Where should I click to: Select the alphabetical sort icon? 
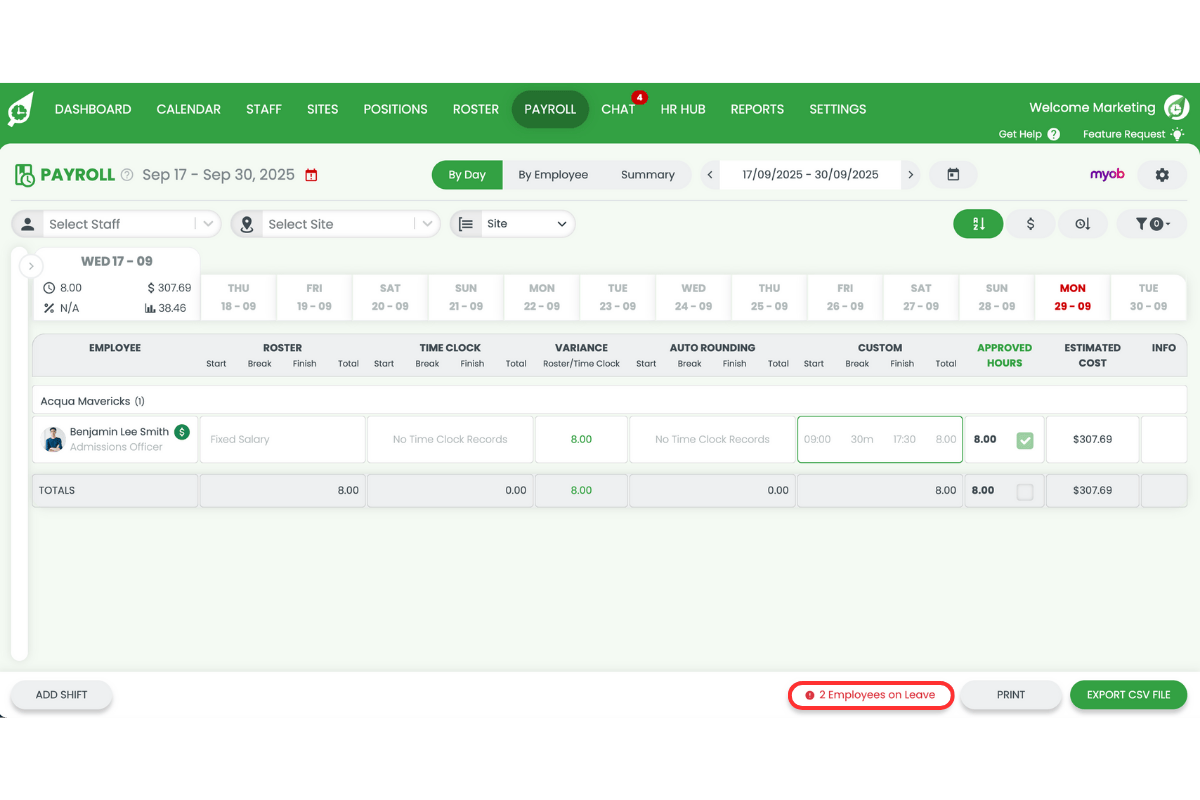(x=978, y=223)
